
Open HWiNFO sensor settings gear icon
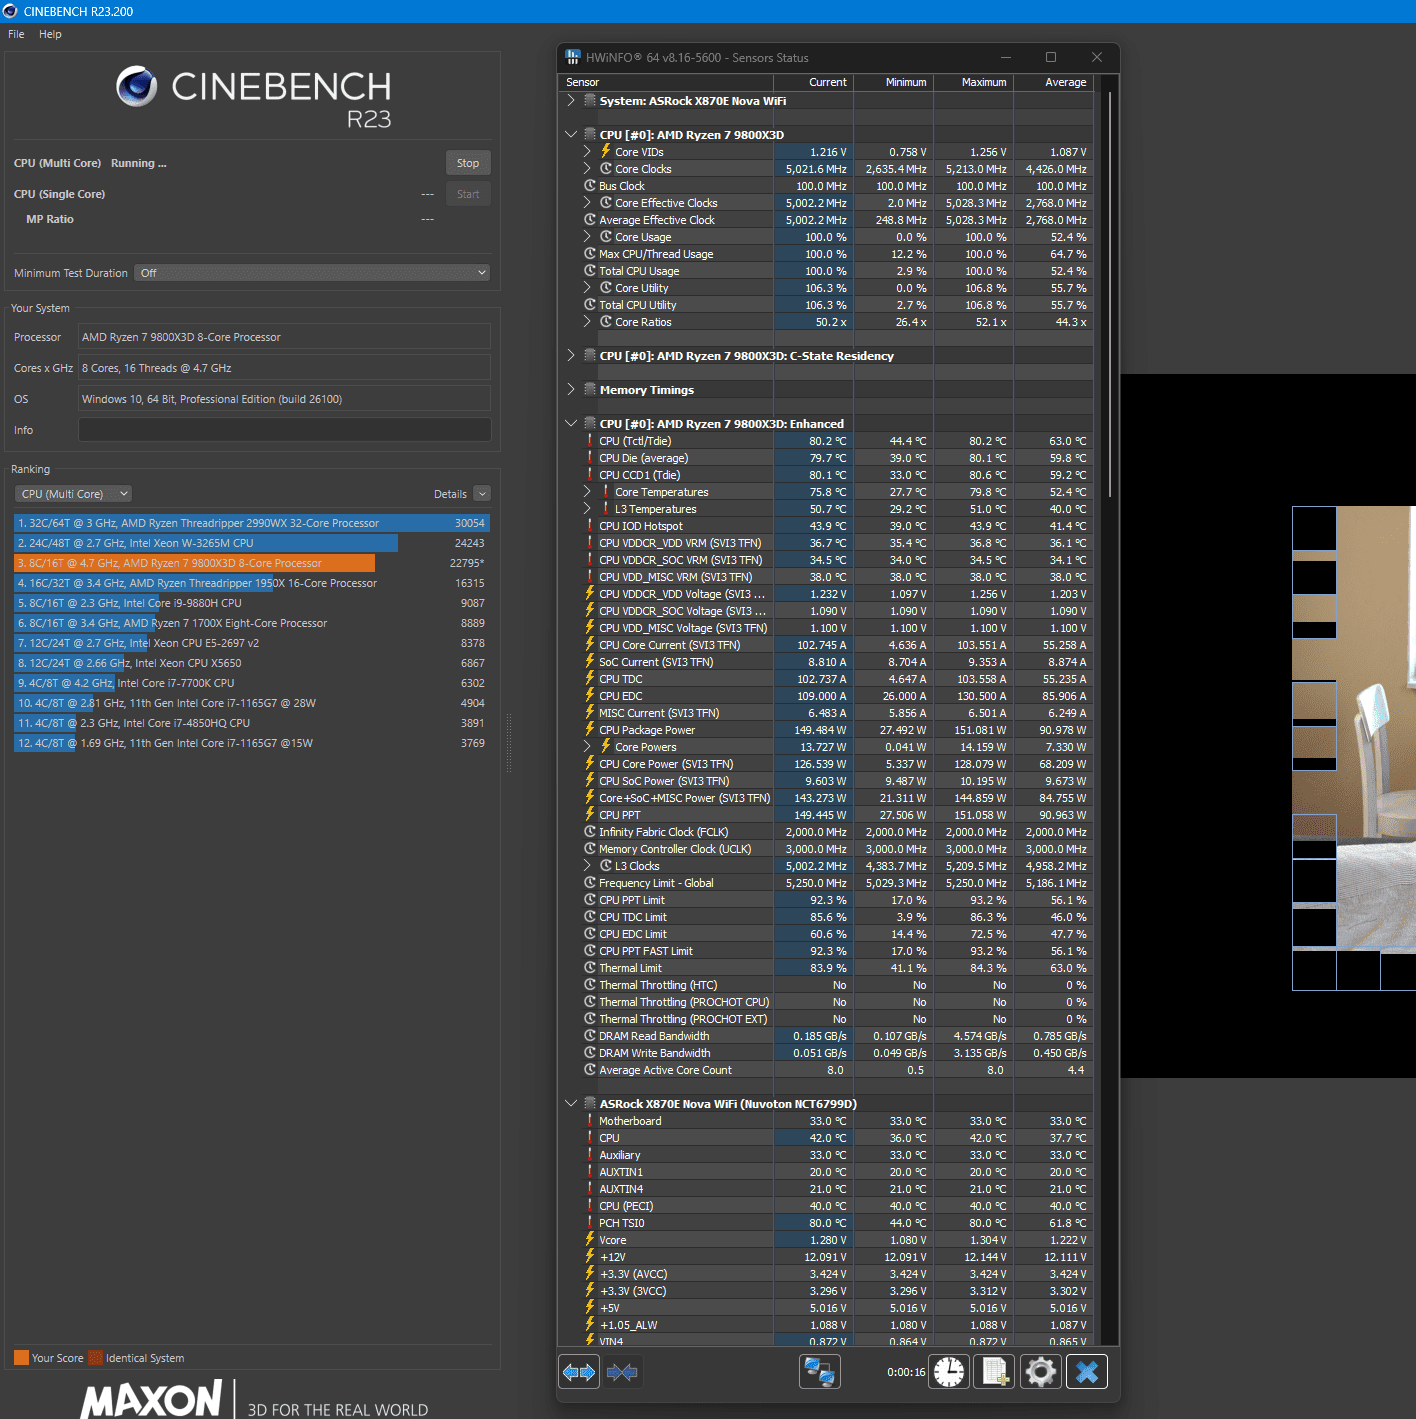point(1041,1372)
